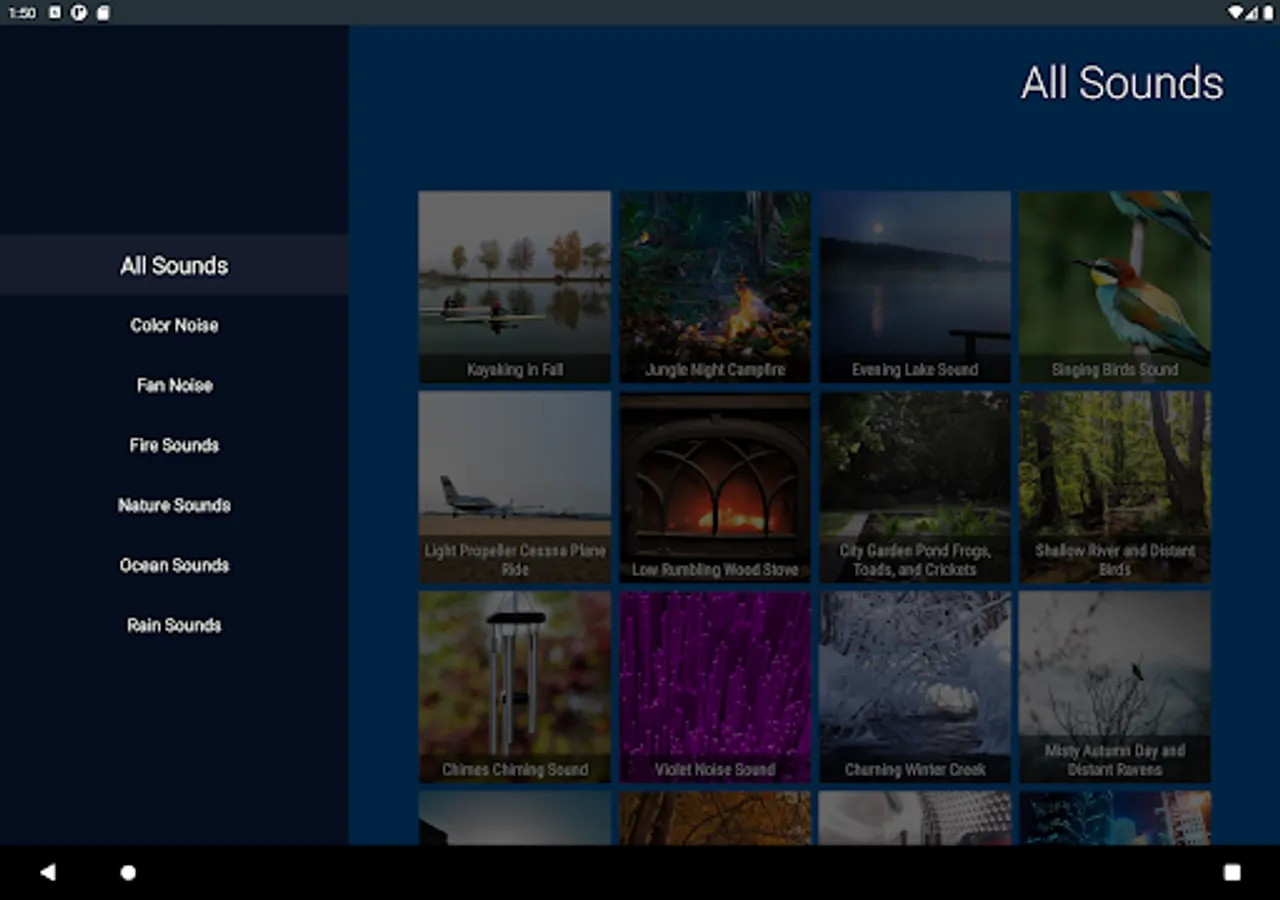Tap the Home navigation circle
1280x900 pixels.
(128, 872)
